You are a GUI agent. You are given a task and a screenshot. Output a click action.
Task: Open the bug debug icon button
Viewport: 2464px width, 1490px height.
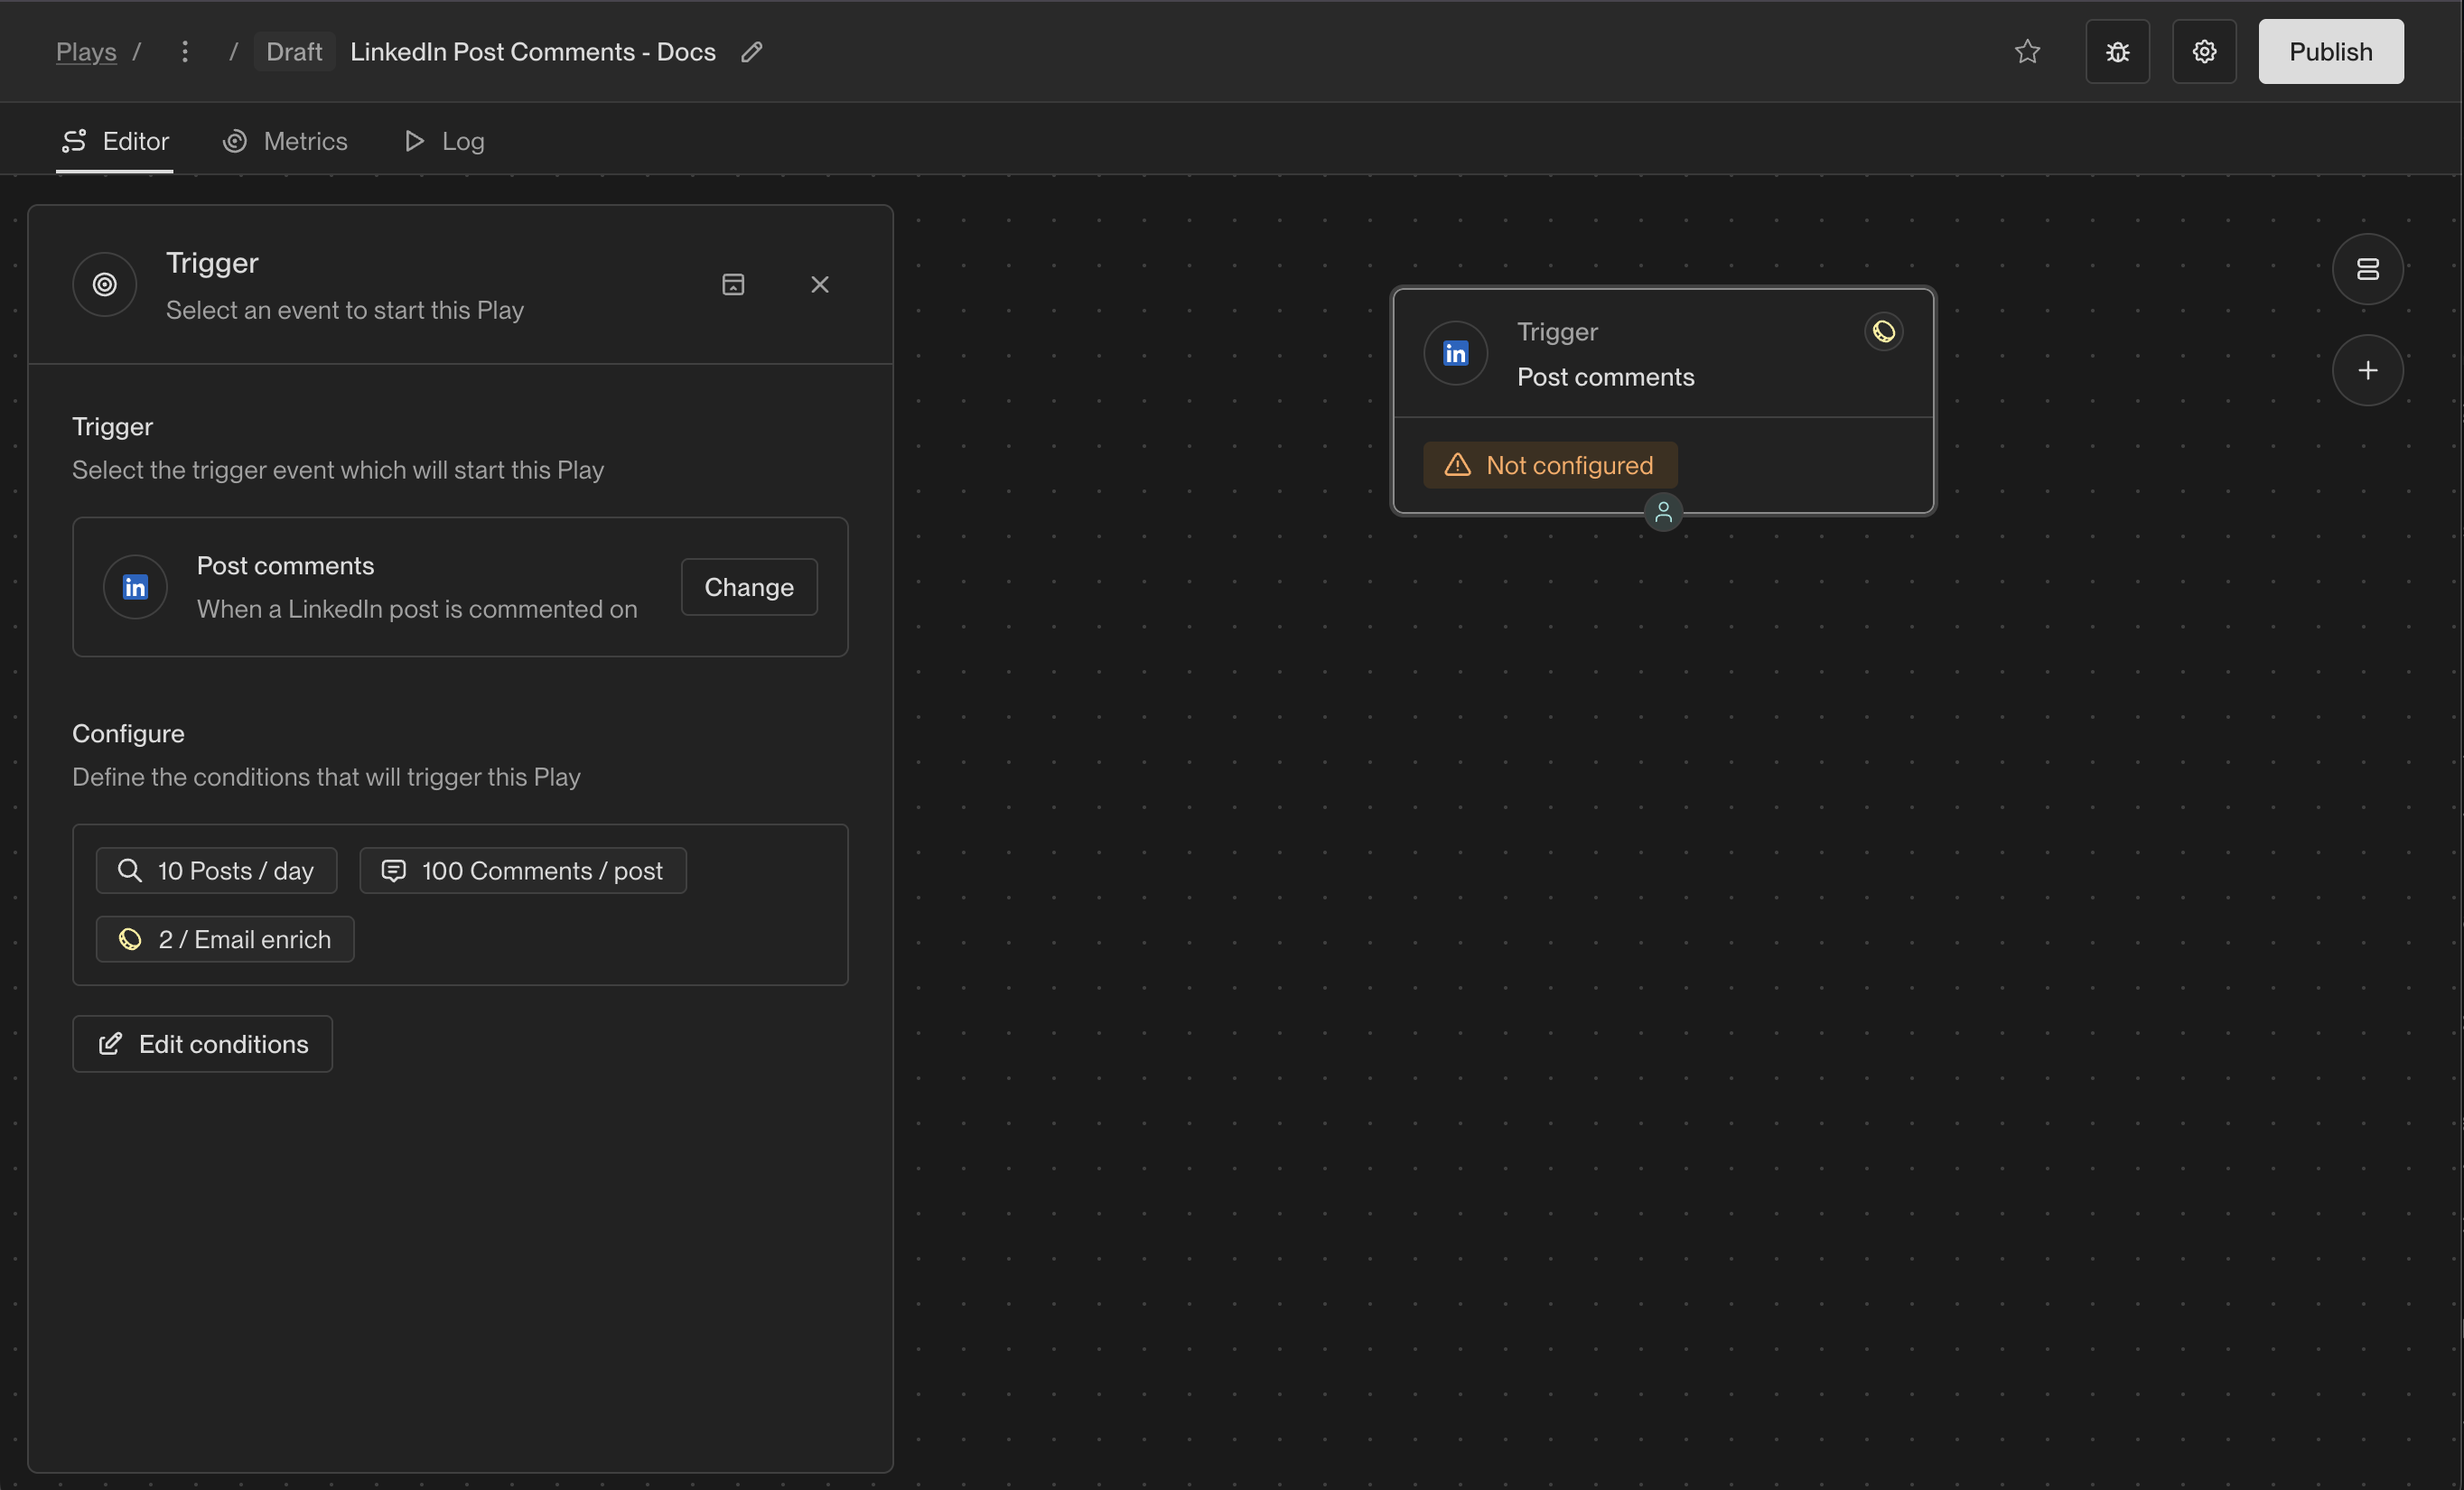[x=2117, y=51]
